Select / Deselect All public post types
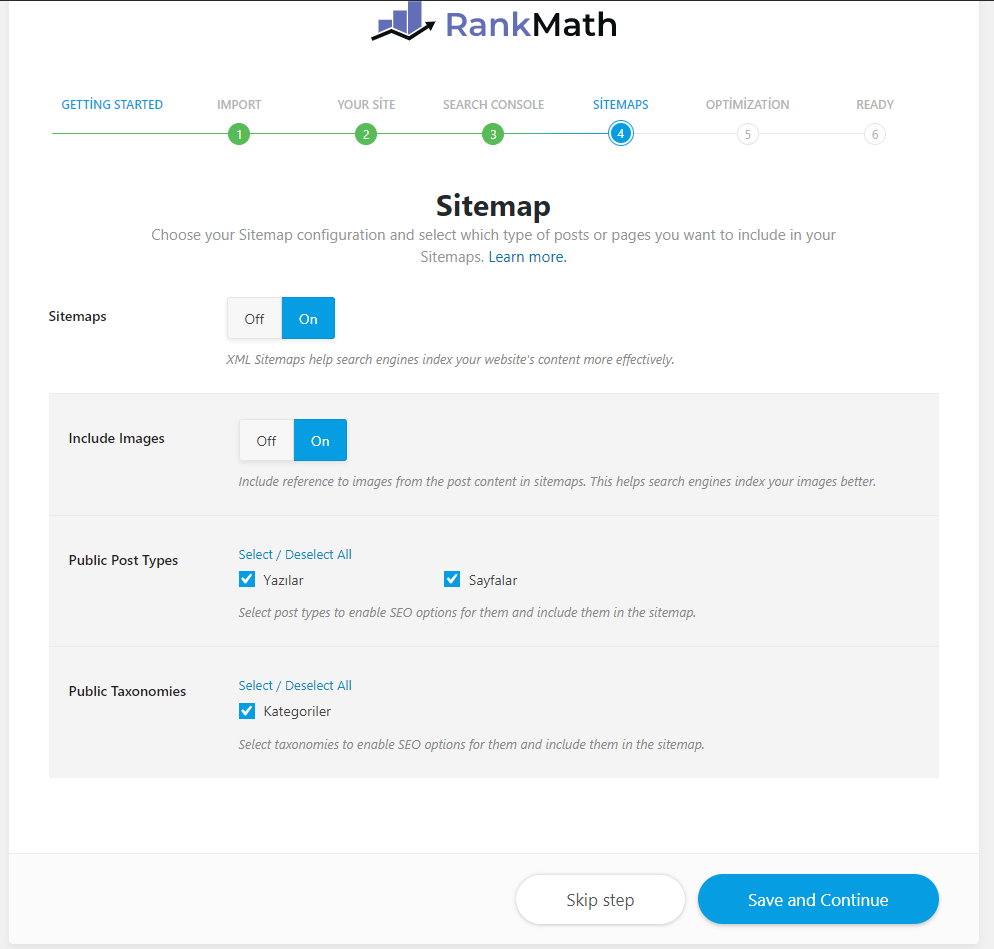Image resolution: width=994 pixels, height=949 pixels. pos(295,554)
